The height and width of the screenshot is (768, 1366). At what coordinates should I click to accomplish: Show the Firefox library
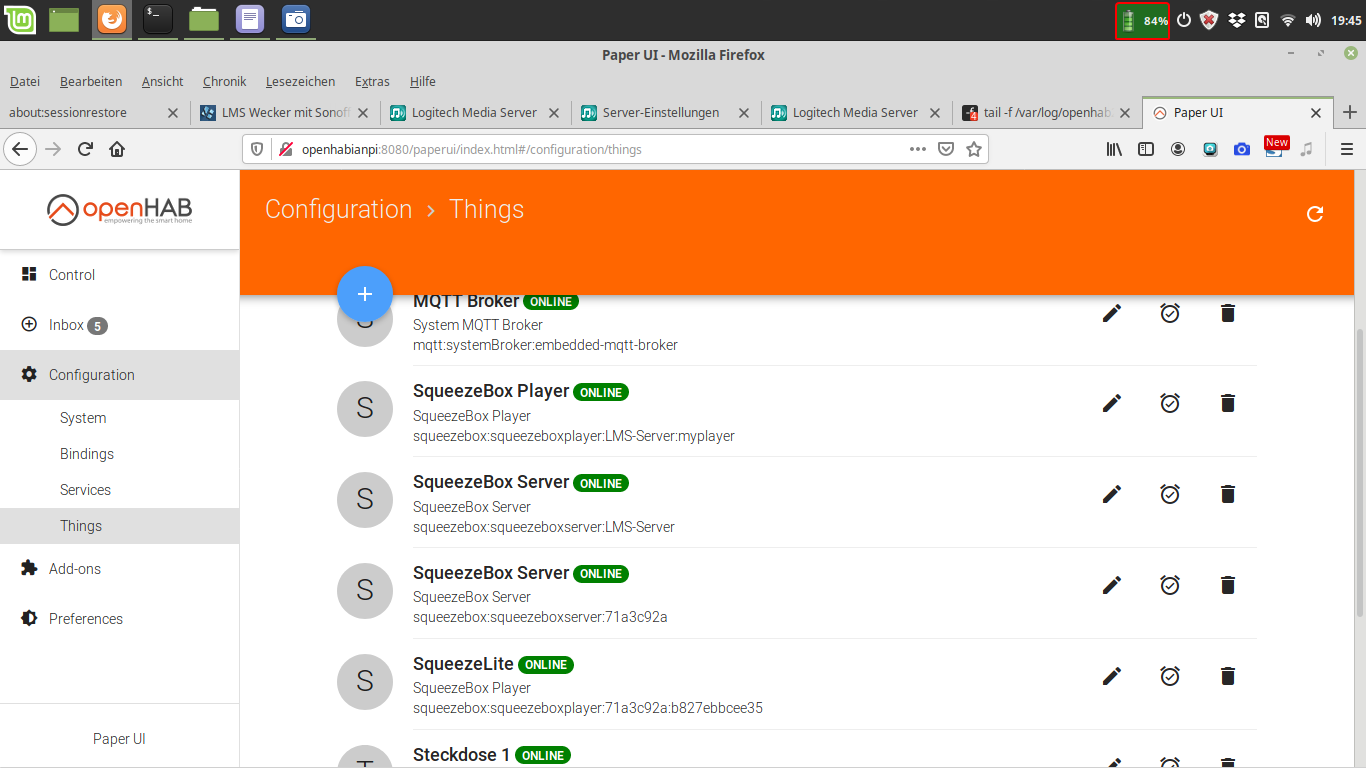[1113, 149]
